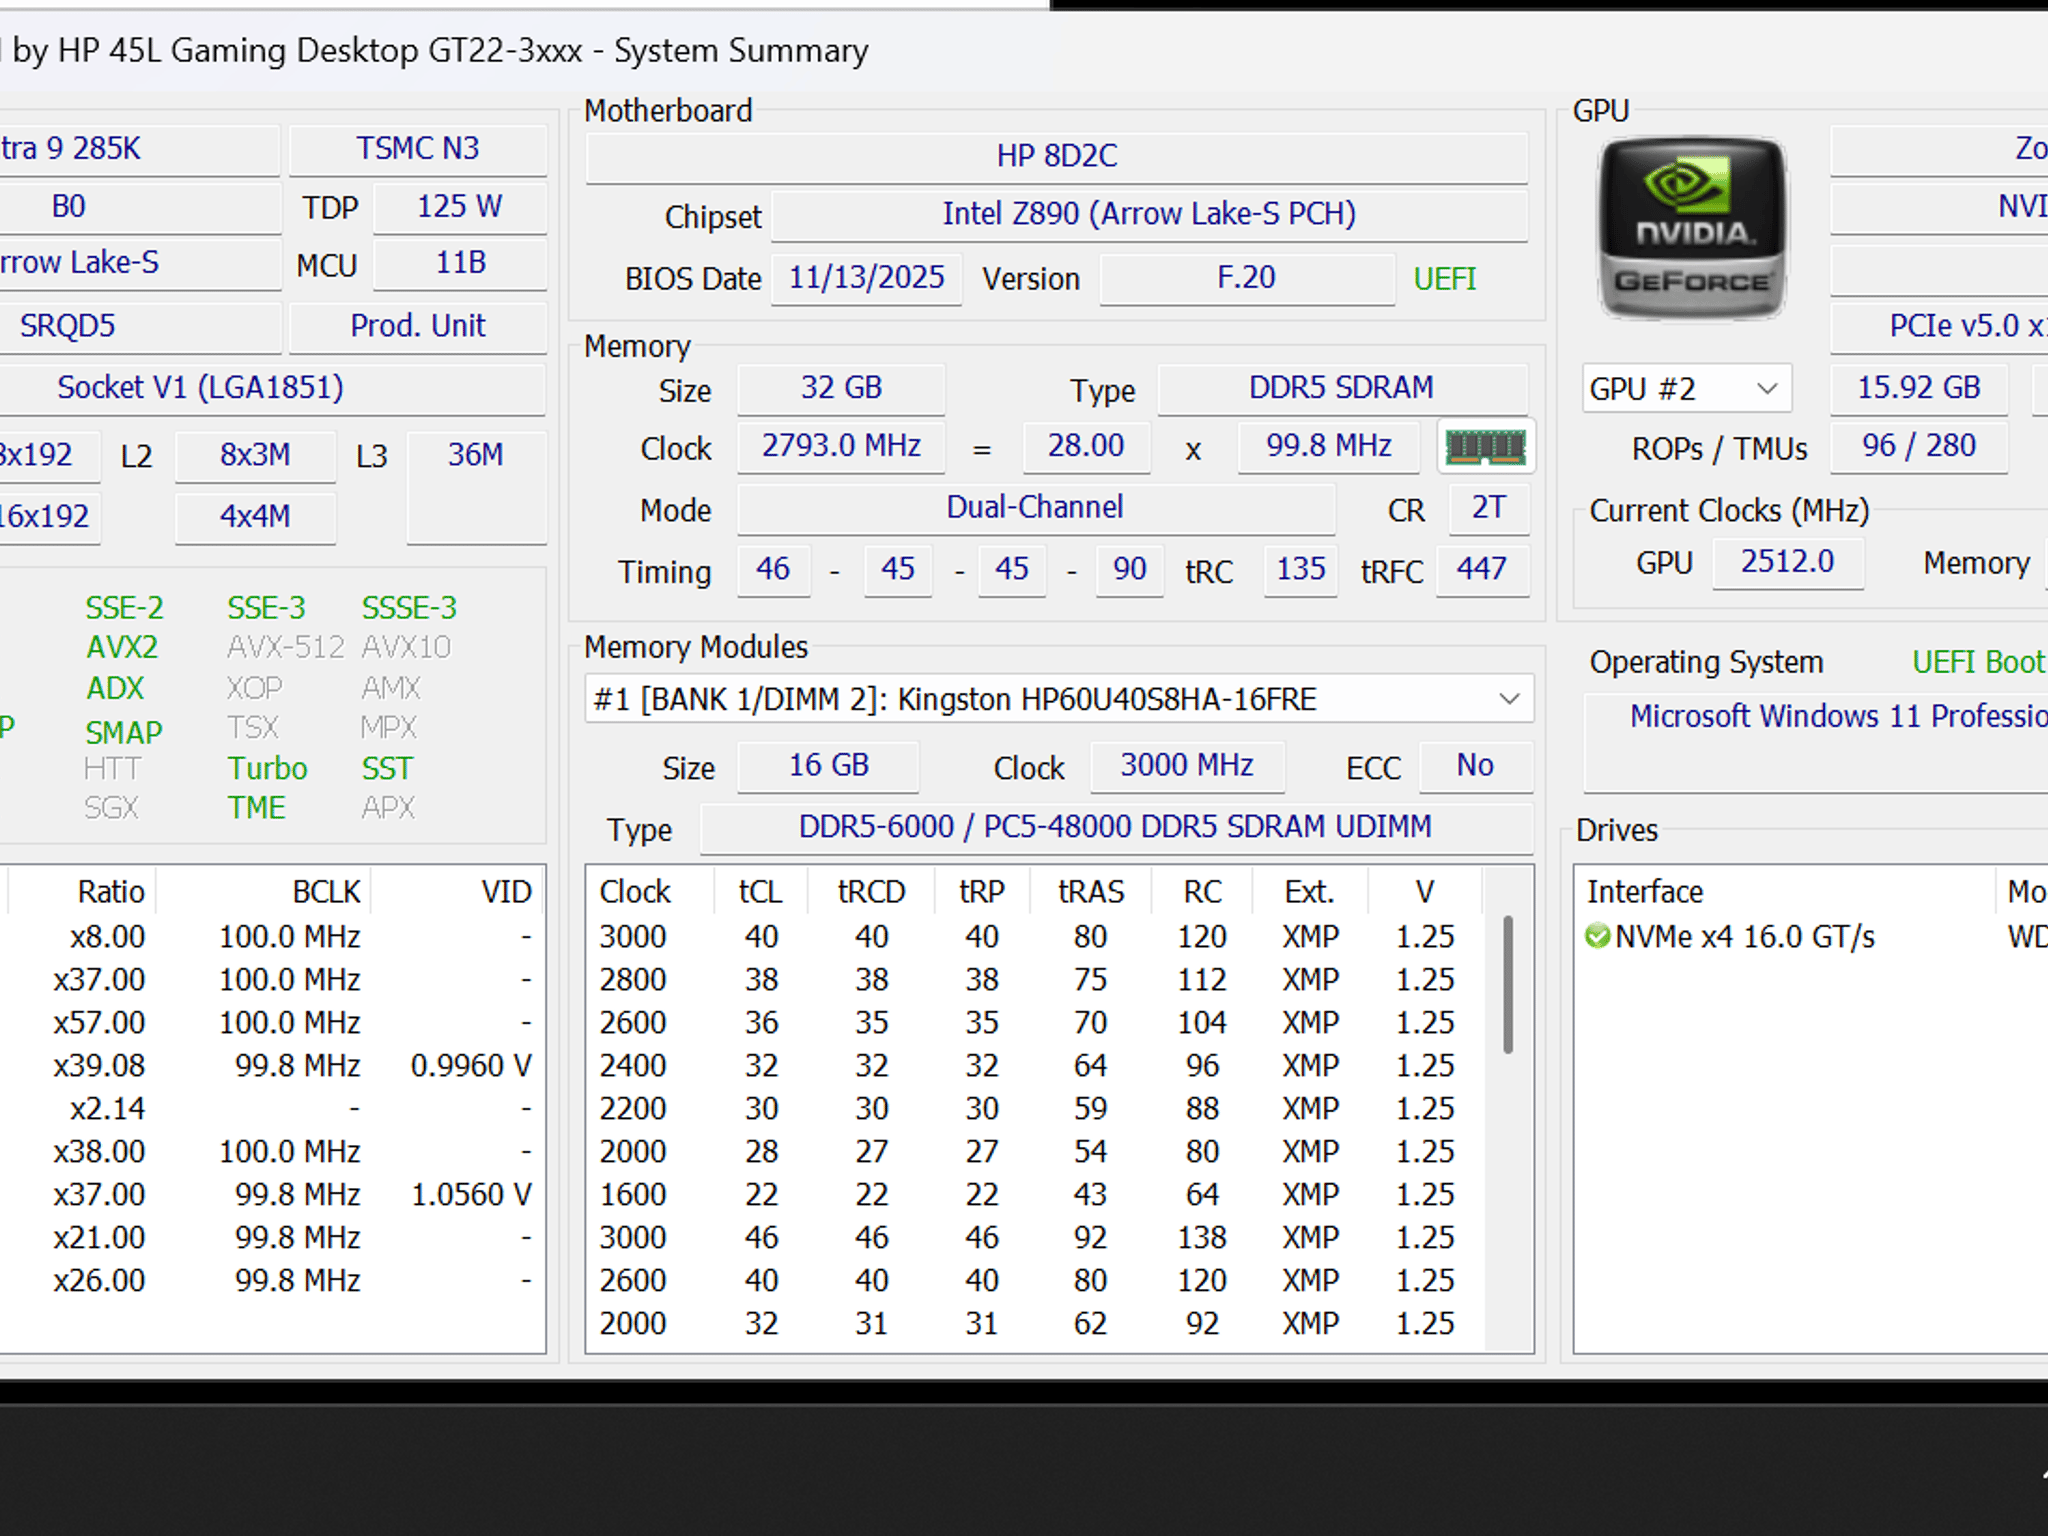Select the NVMe x4 16.0 GT/s drive row
The image size is (2048, 1536).
pyautogui.click(x=1812, y=937)
